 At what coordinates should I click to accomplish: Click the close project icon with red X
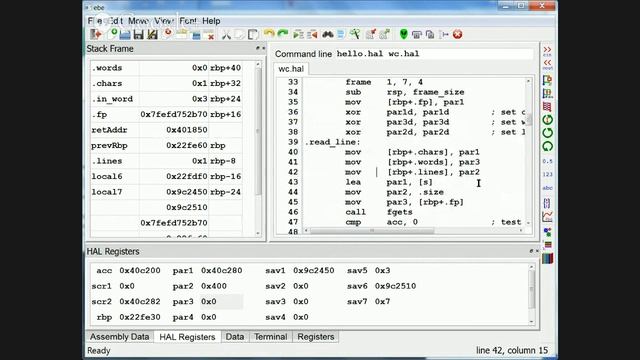pyautogui.click(x=209, y=35)
